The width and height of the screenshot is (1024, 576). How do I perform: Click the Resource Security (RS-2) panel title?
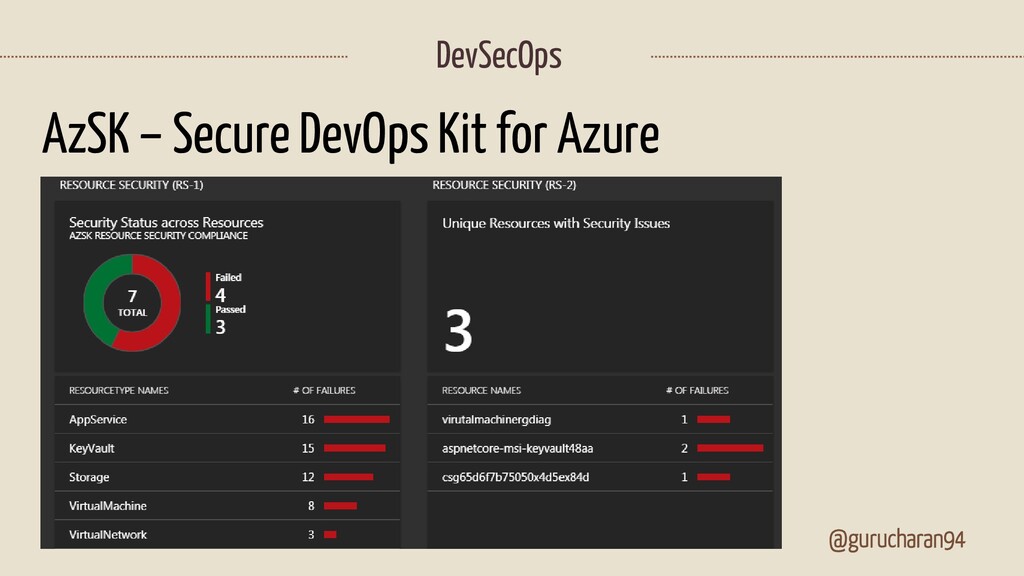coord(504,185)
